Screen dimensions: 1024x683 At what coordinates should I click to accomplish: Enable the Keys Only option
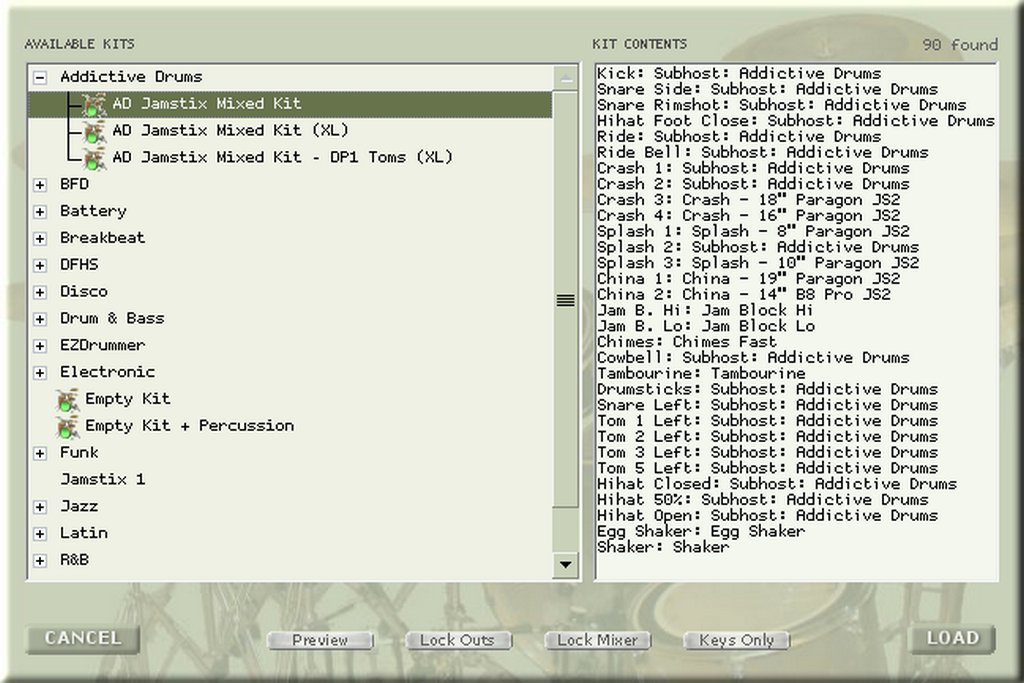[736, 640]
